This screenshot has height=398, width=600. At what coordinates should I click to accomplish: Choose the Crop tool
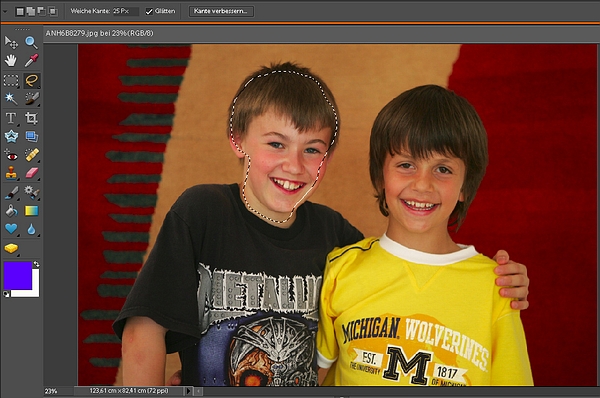[x=31, y=118]
